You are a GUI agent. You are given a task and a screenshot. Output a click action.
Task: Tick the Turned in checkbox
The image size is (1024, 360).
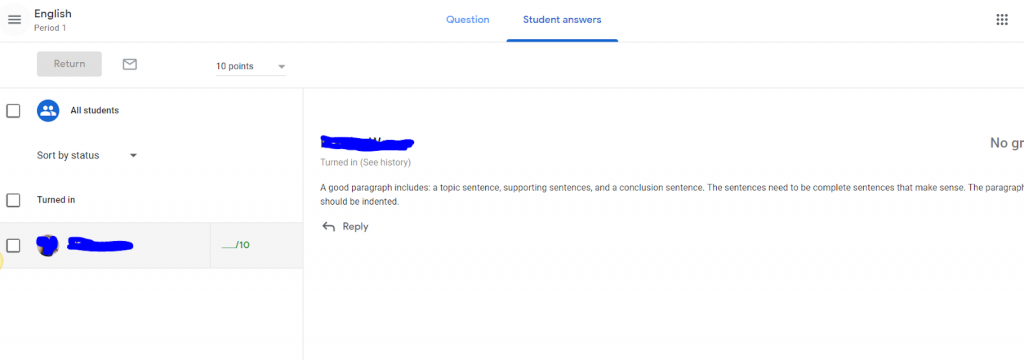click(13, 200)
